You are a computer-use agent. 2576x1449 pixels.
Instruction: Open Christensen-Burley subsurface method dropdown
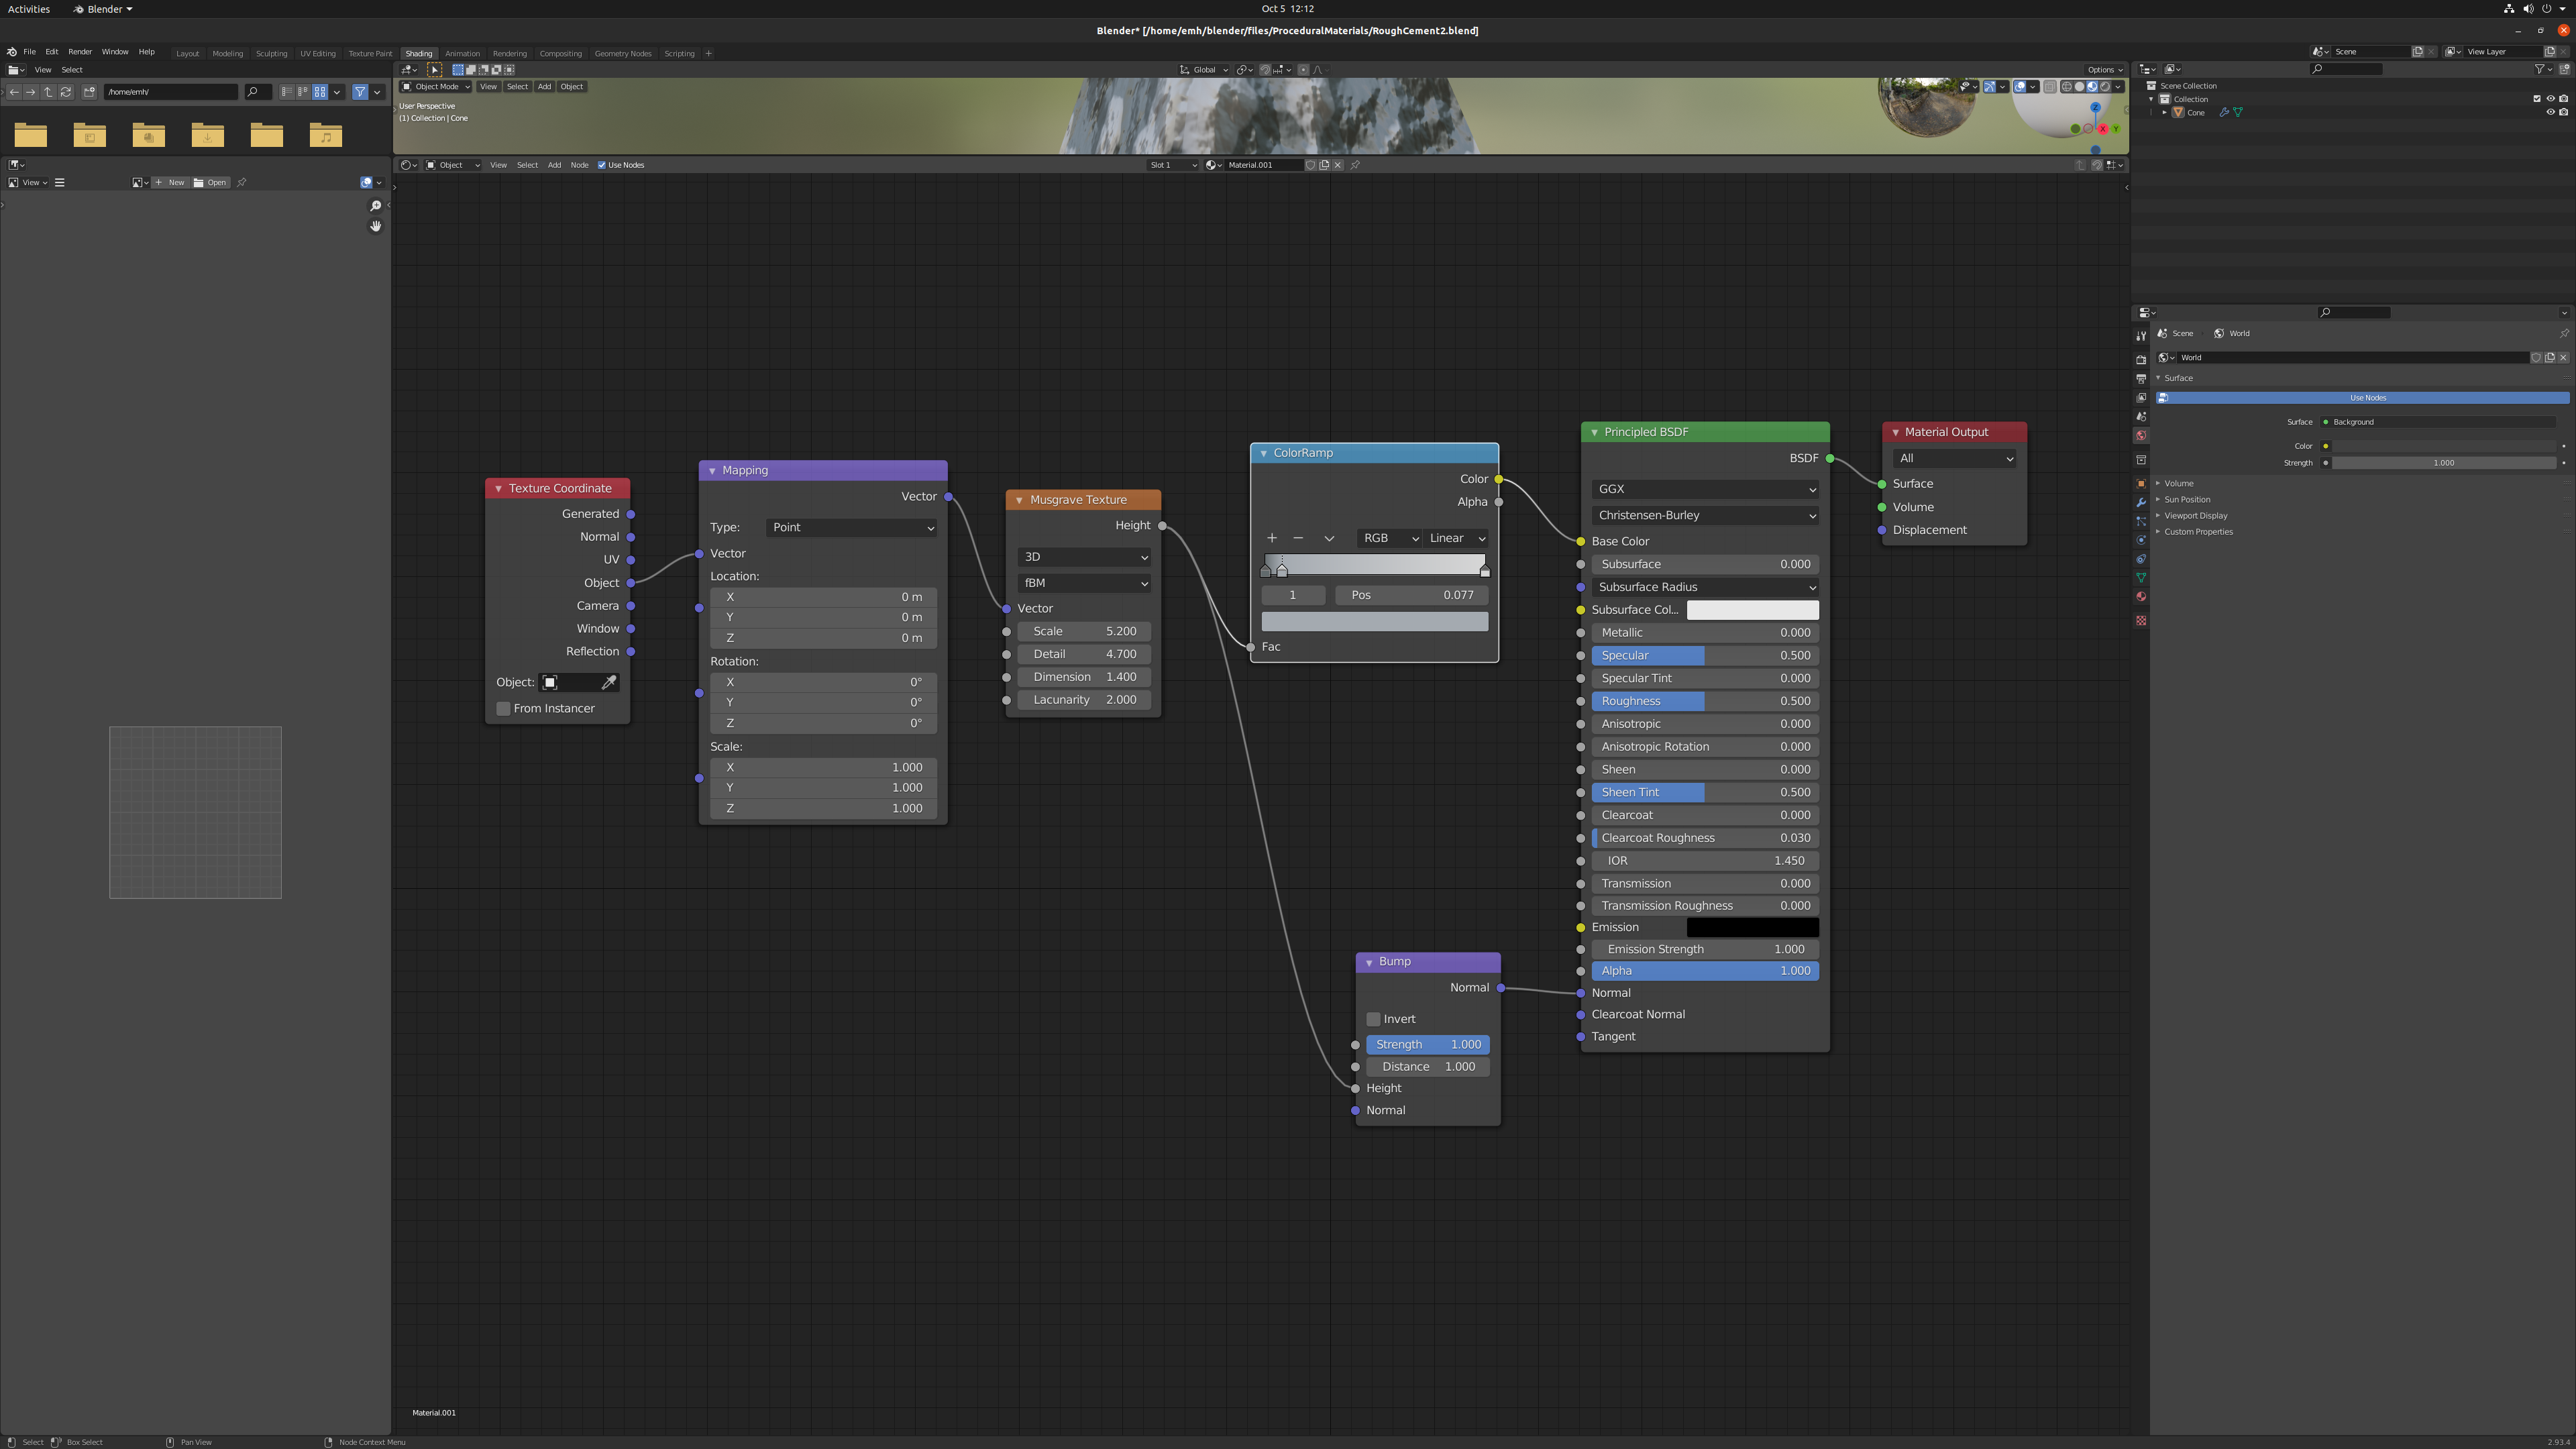click(x=1705, y=515)
